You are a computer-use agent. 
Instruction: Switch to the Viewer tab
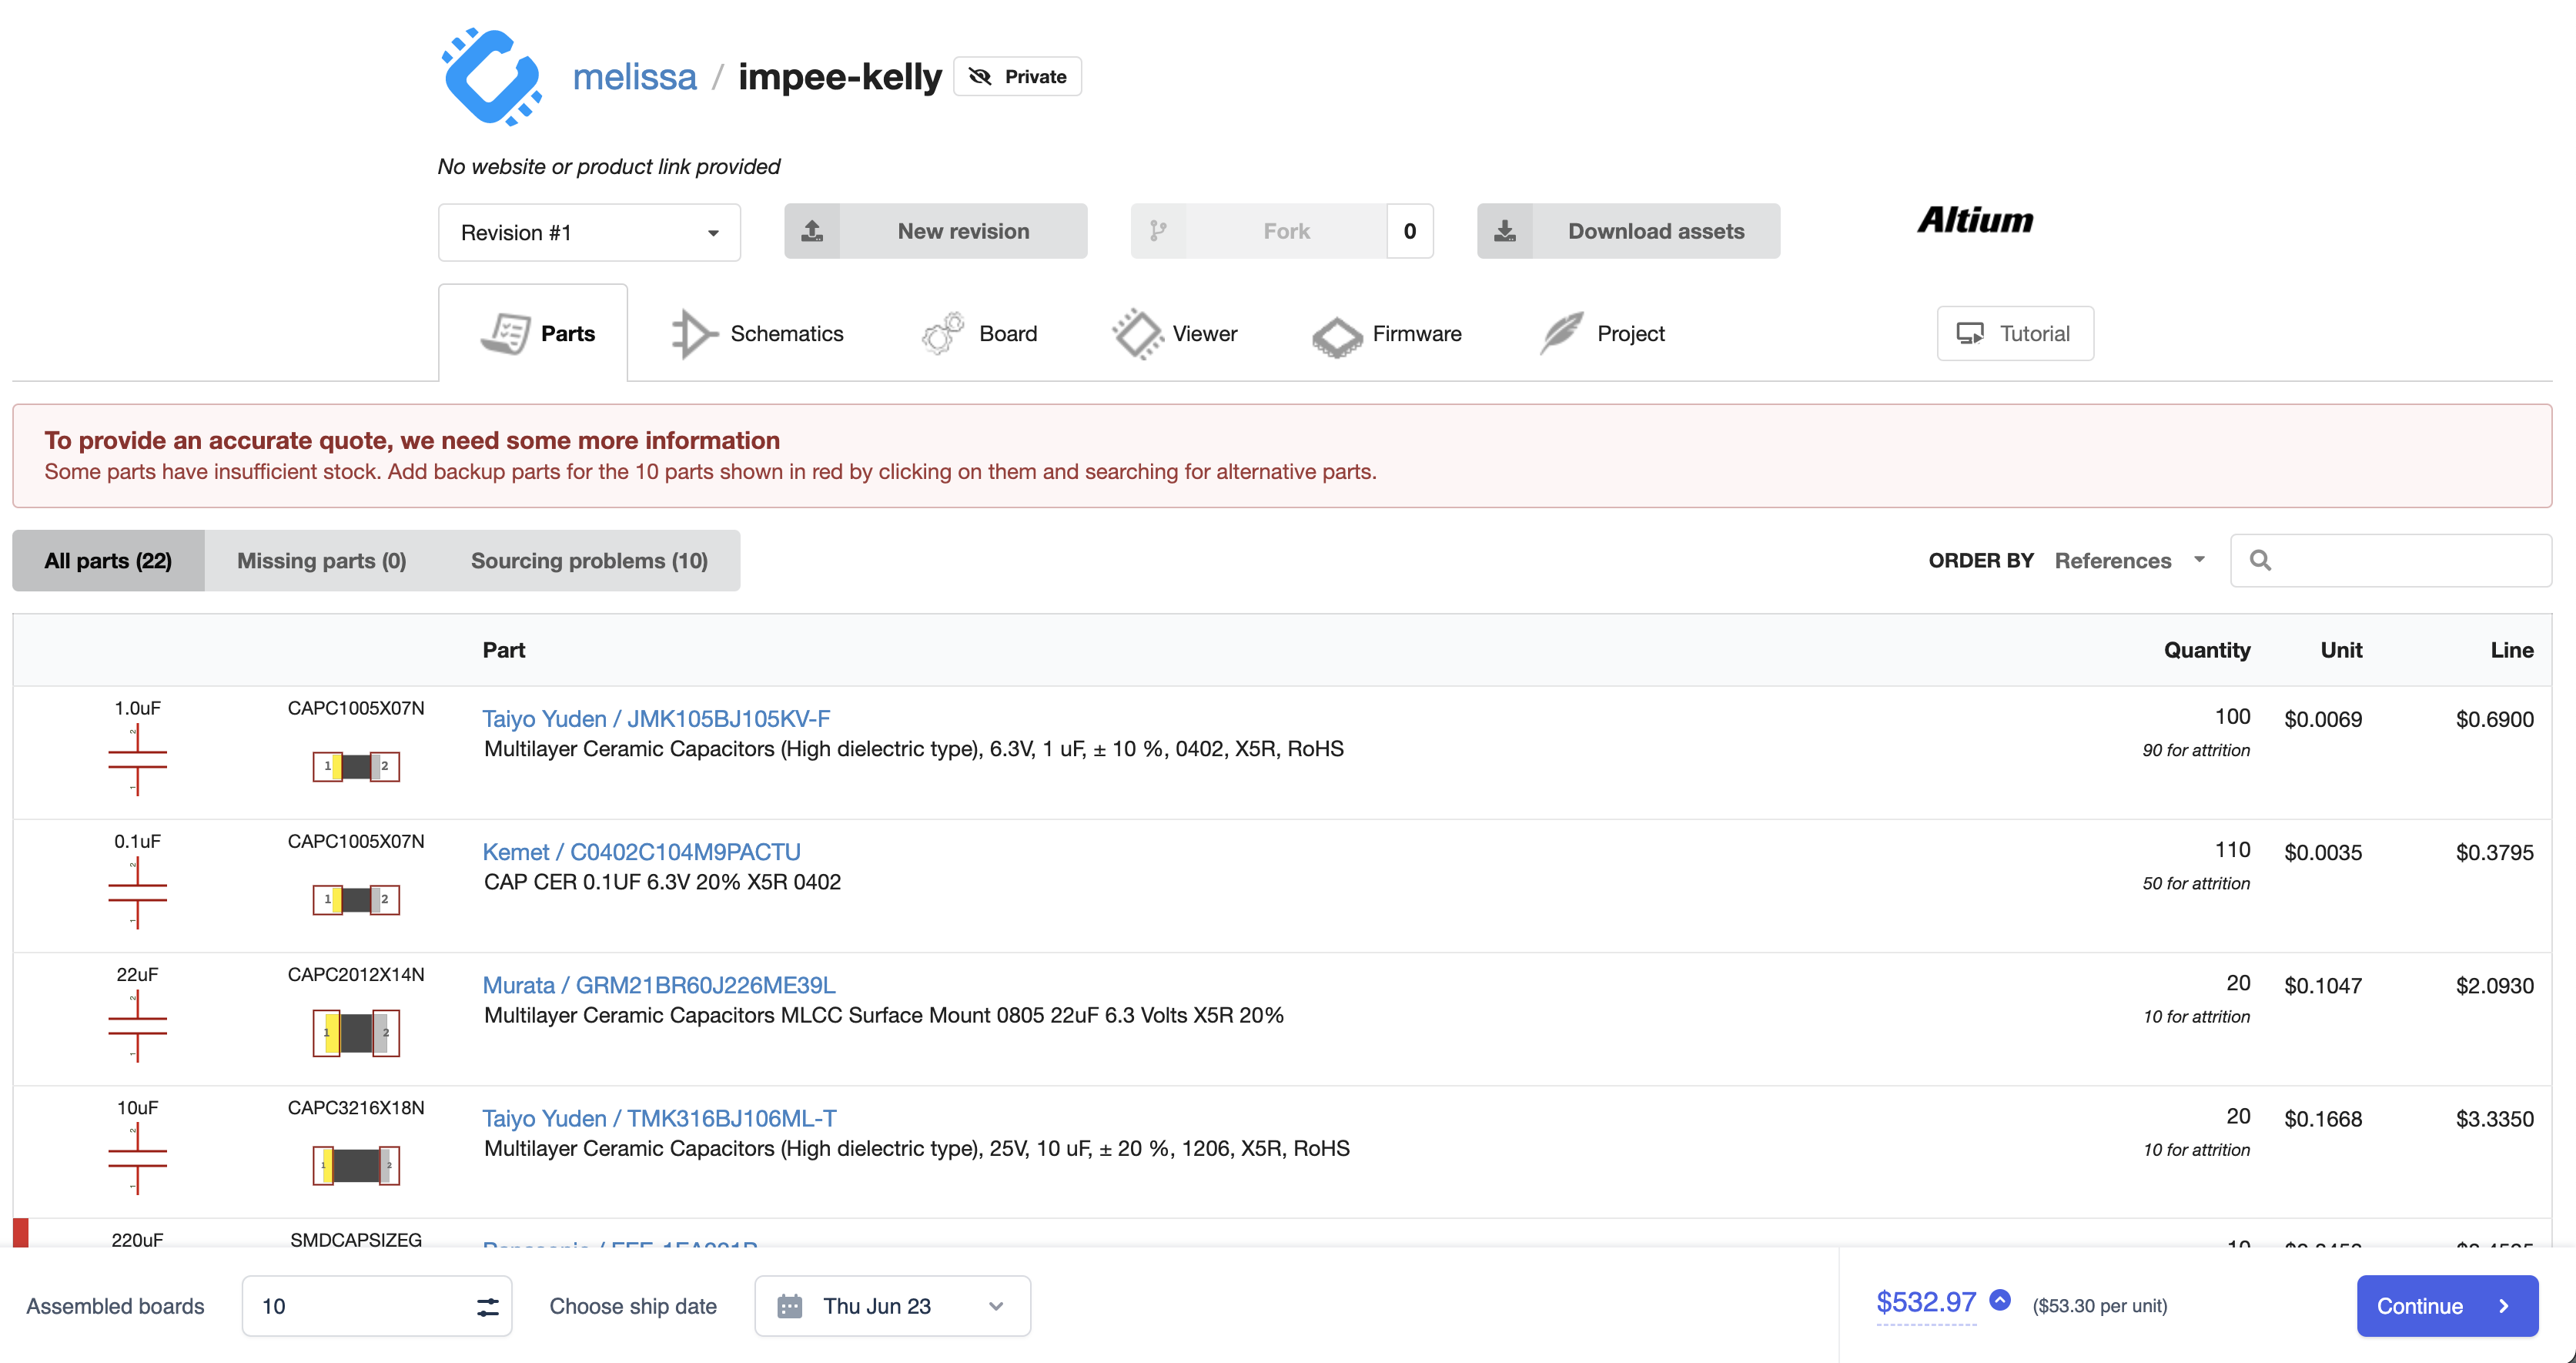(1174, 333)
